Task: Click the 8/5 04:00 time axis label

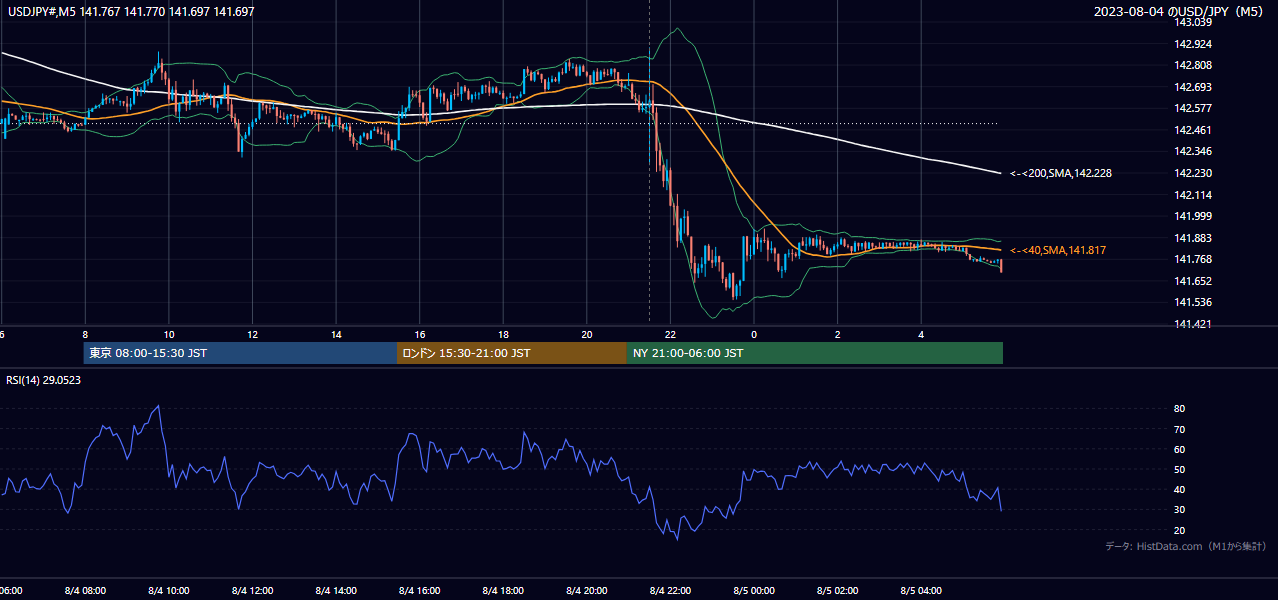Action: pos(920,591)
